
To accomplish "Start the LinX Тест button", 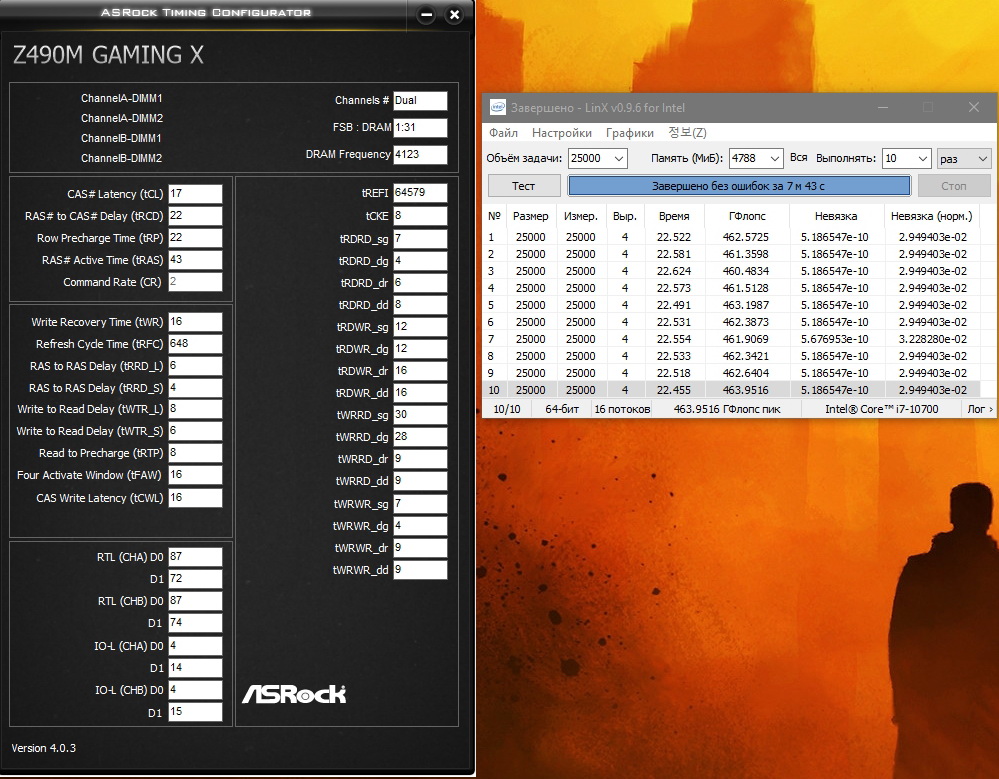I will 524,186.
